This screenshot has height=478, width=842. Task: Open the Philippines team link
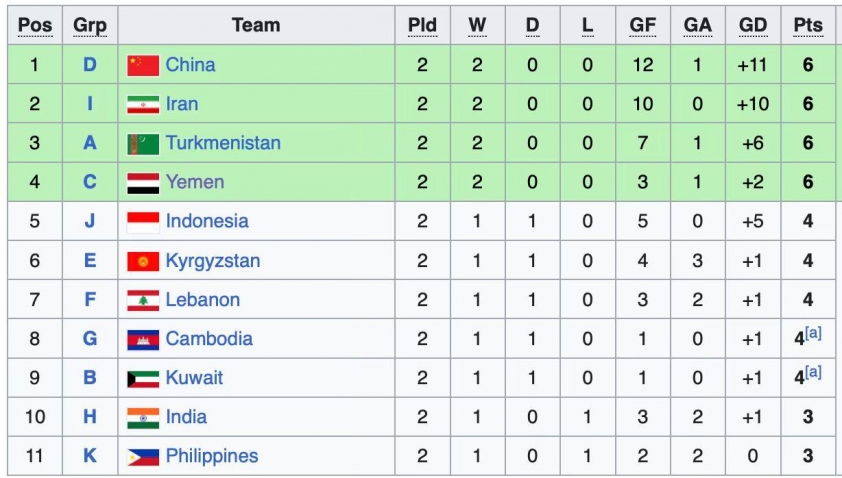tap(211, 456)
